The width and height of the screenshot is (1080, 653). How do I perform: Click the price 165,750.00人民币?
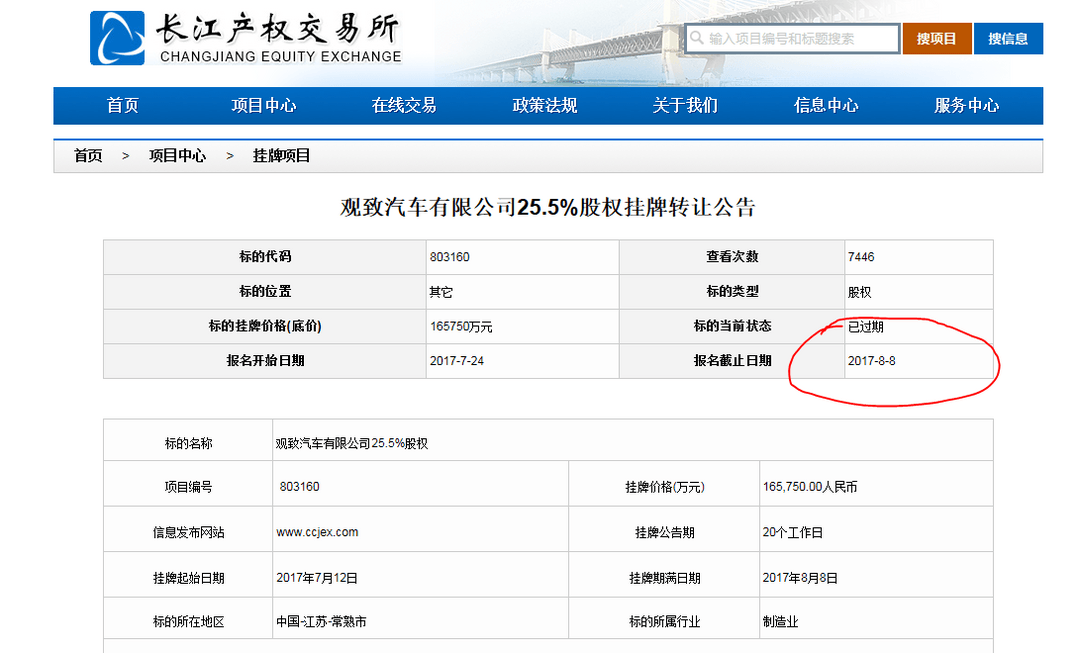[x=810, y=487]
